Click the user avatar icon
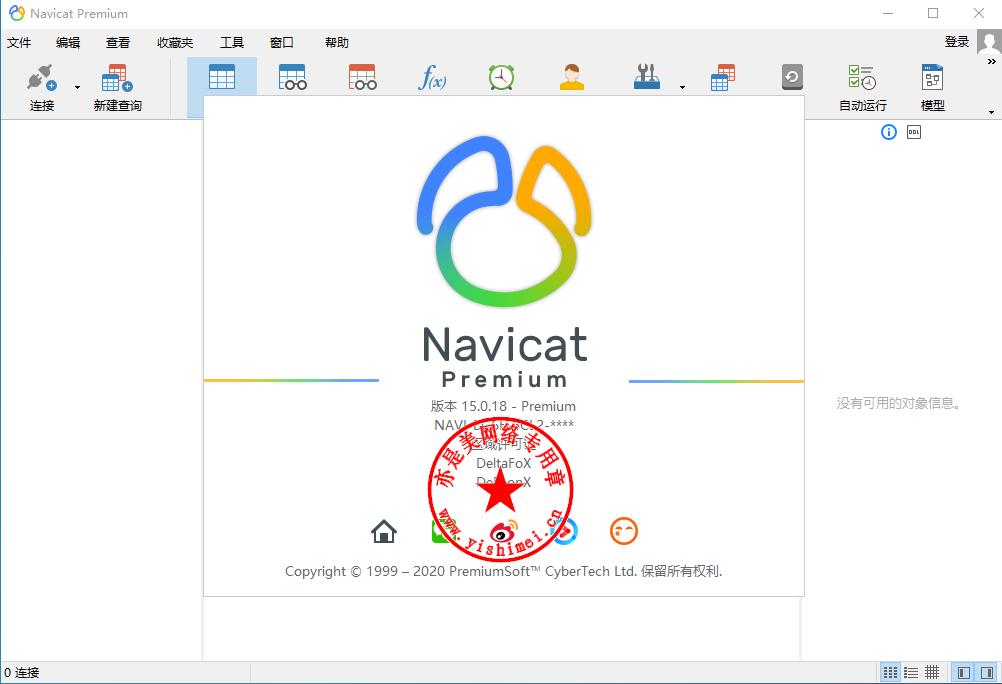Image resolution: width=1002 pixels, height=684 pixels. 989,43
